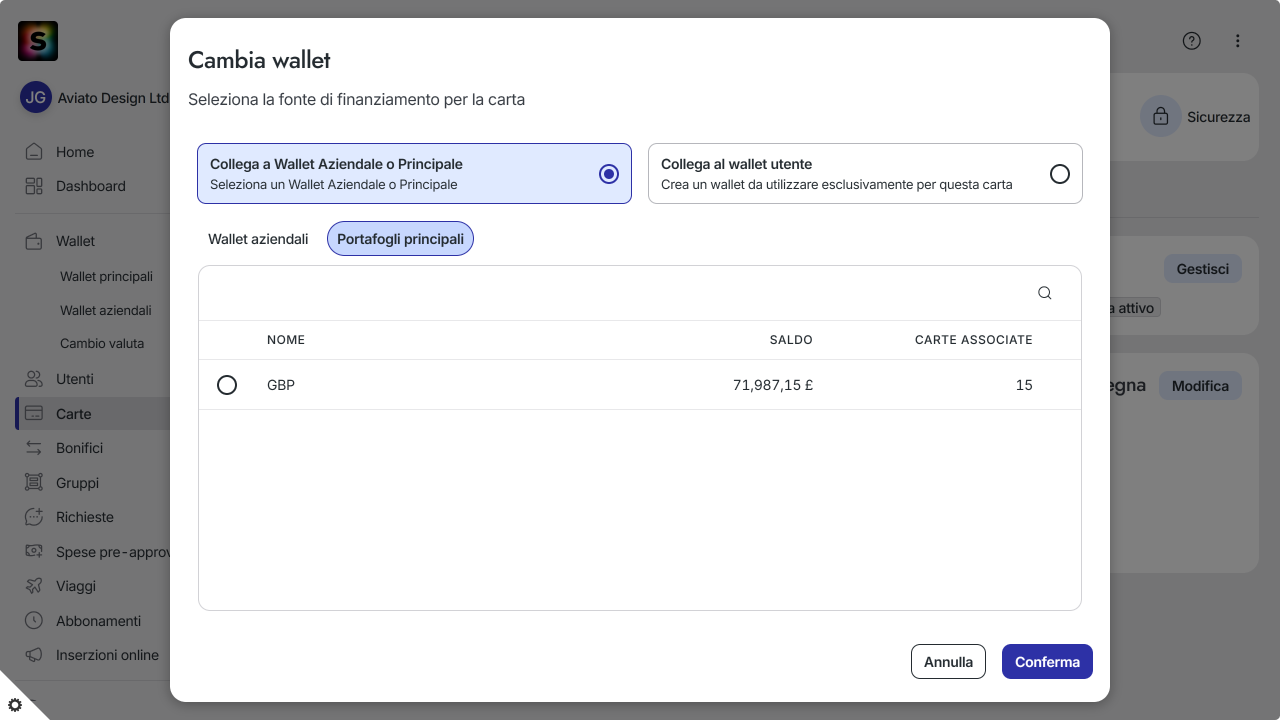Open Cambio valuta in the sidebar
The height and width of the screenshot is (720, 1280).
[x=102, y=343]
